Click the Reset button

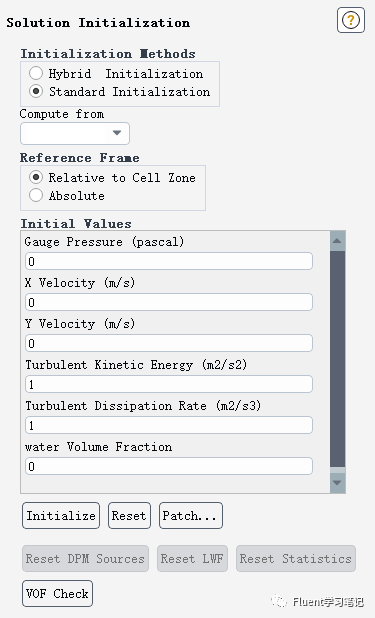click(x=129, y=516)
